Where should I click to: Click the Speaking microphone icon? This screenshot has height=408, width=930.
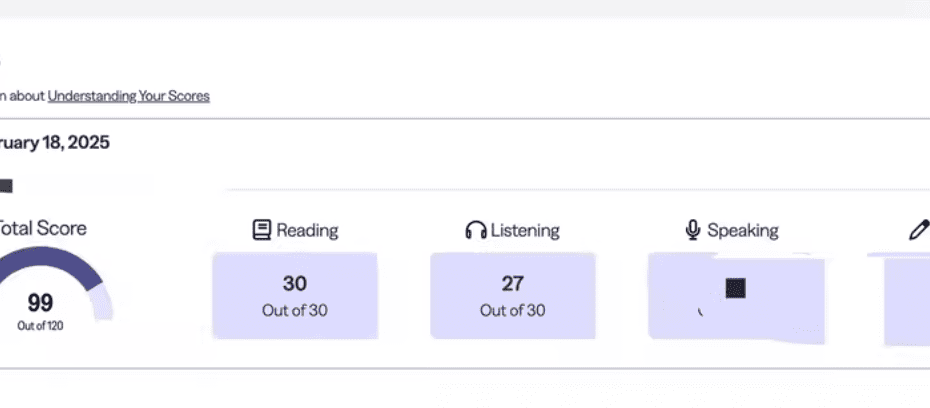pos(692,230)
